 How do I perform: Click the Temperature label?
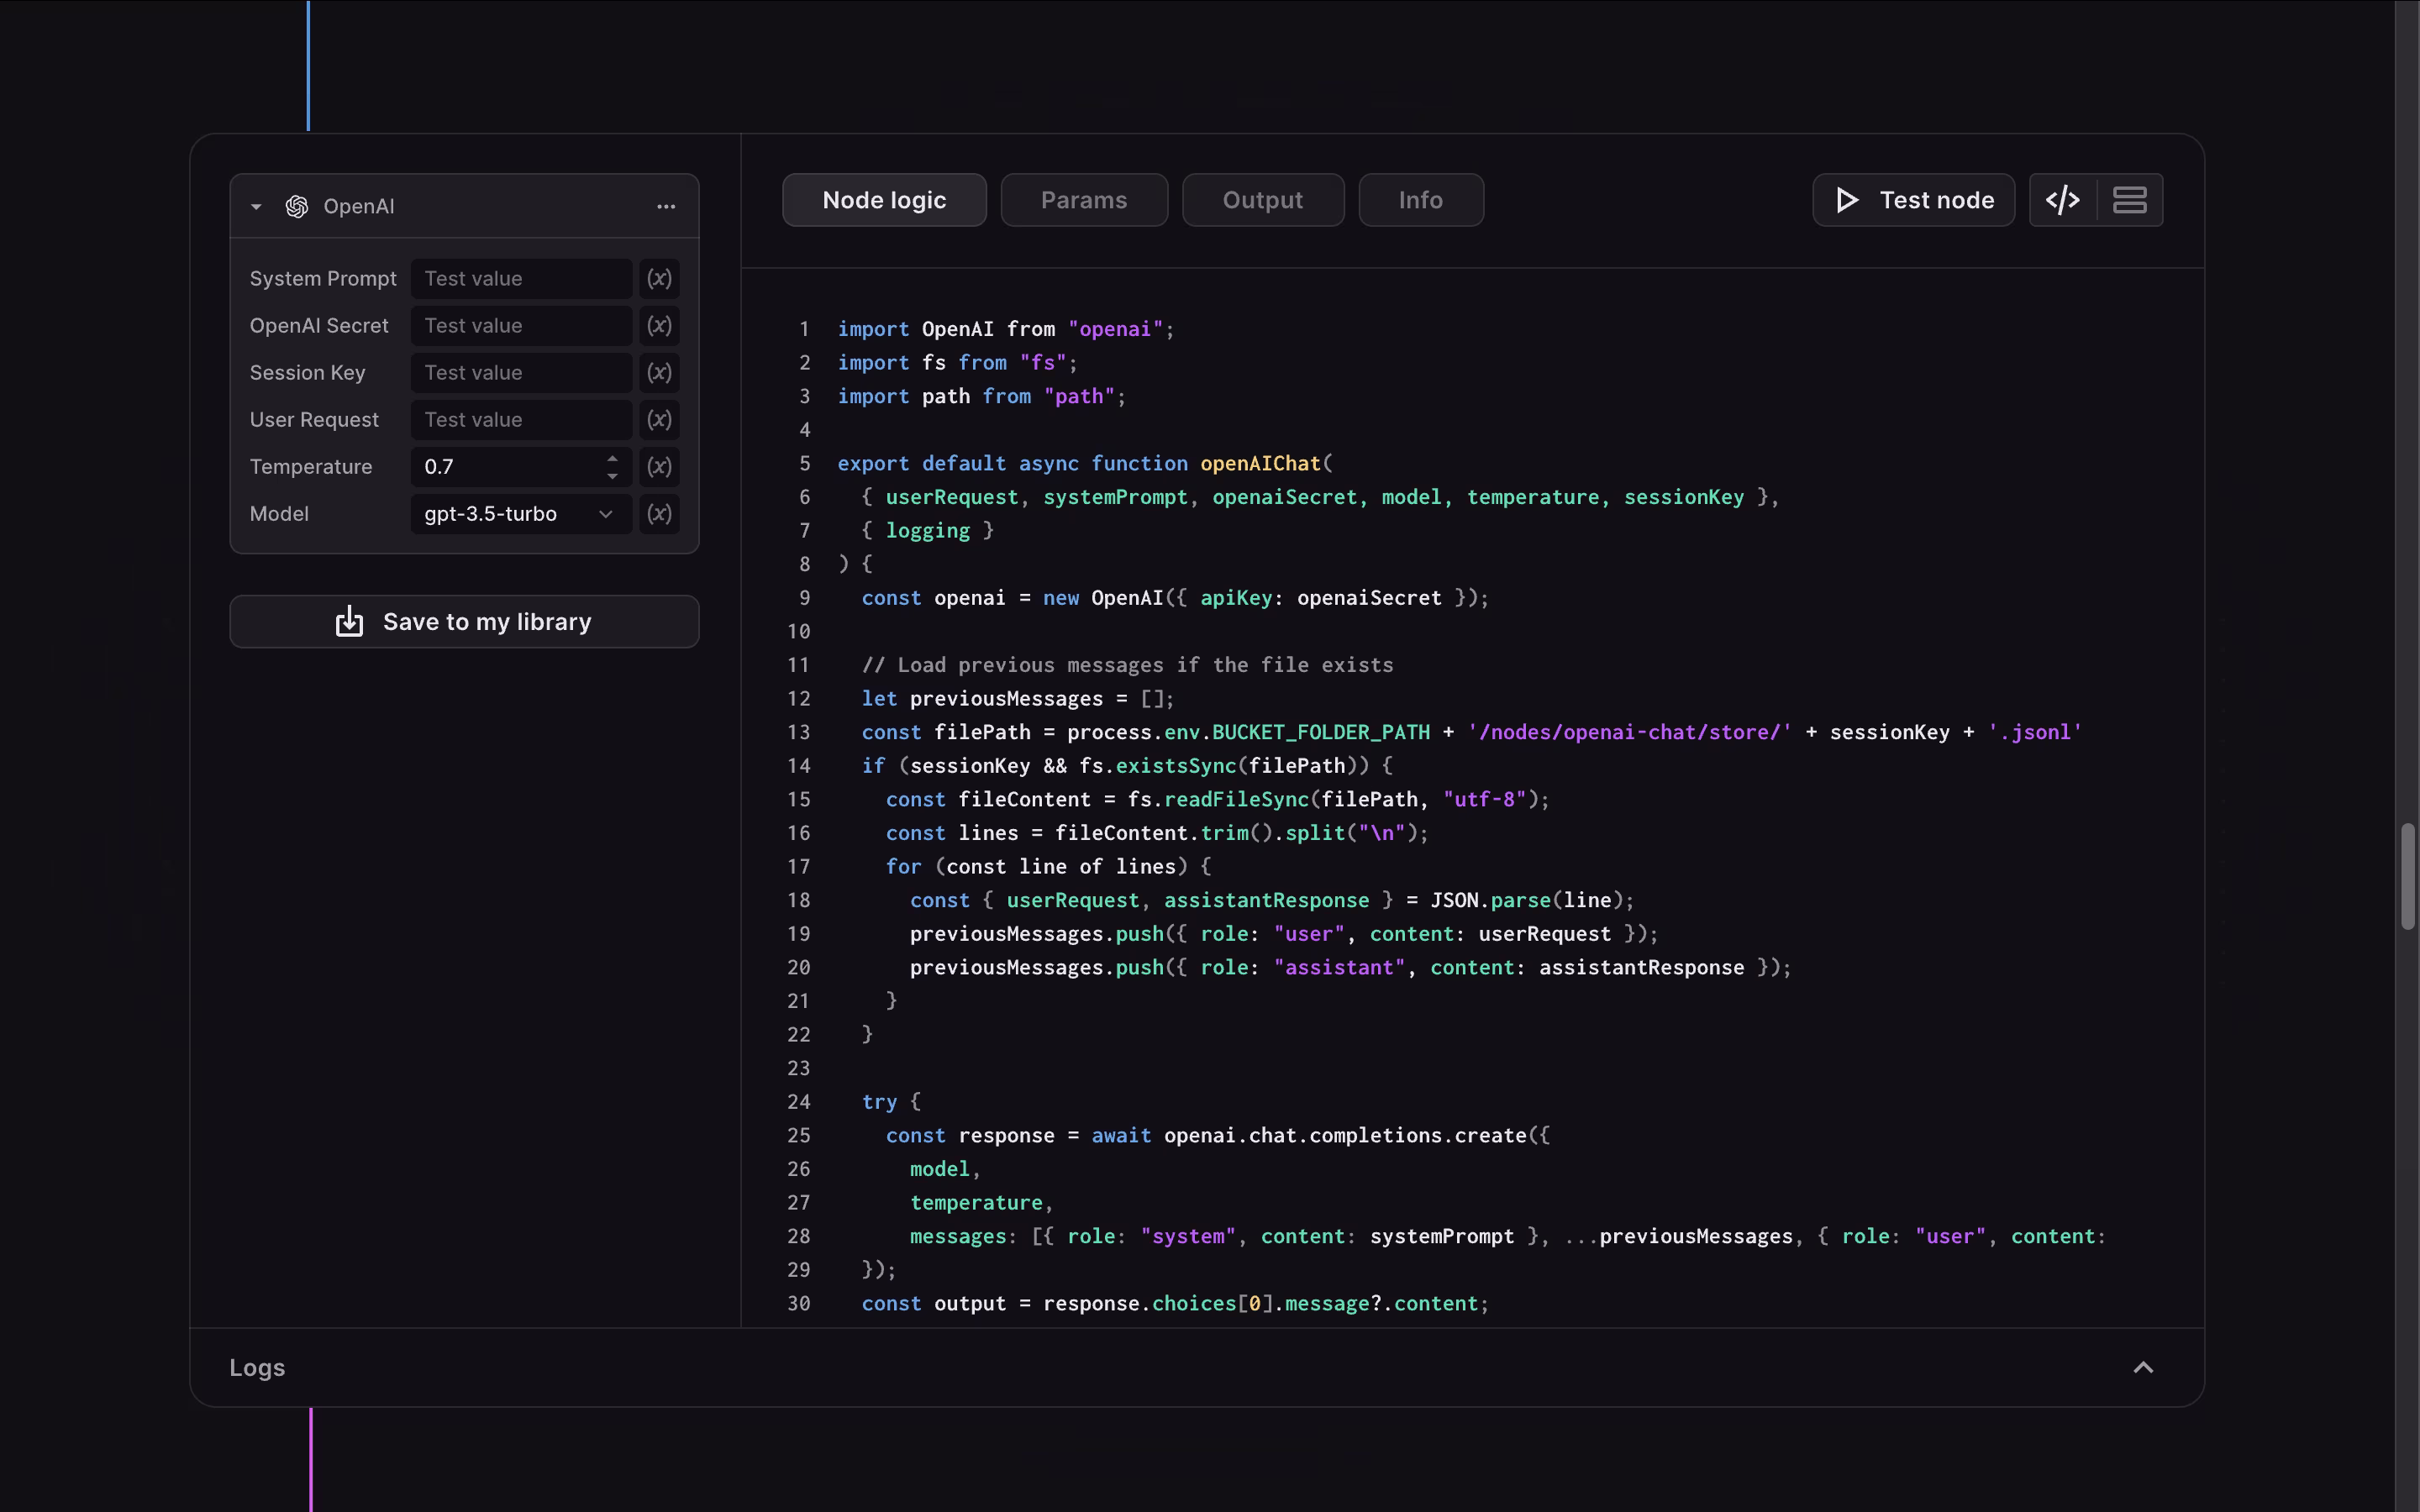[x=311, y=467]
